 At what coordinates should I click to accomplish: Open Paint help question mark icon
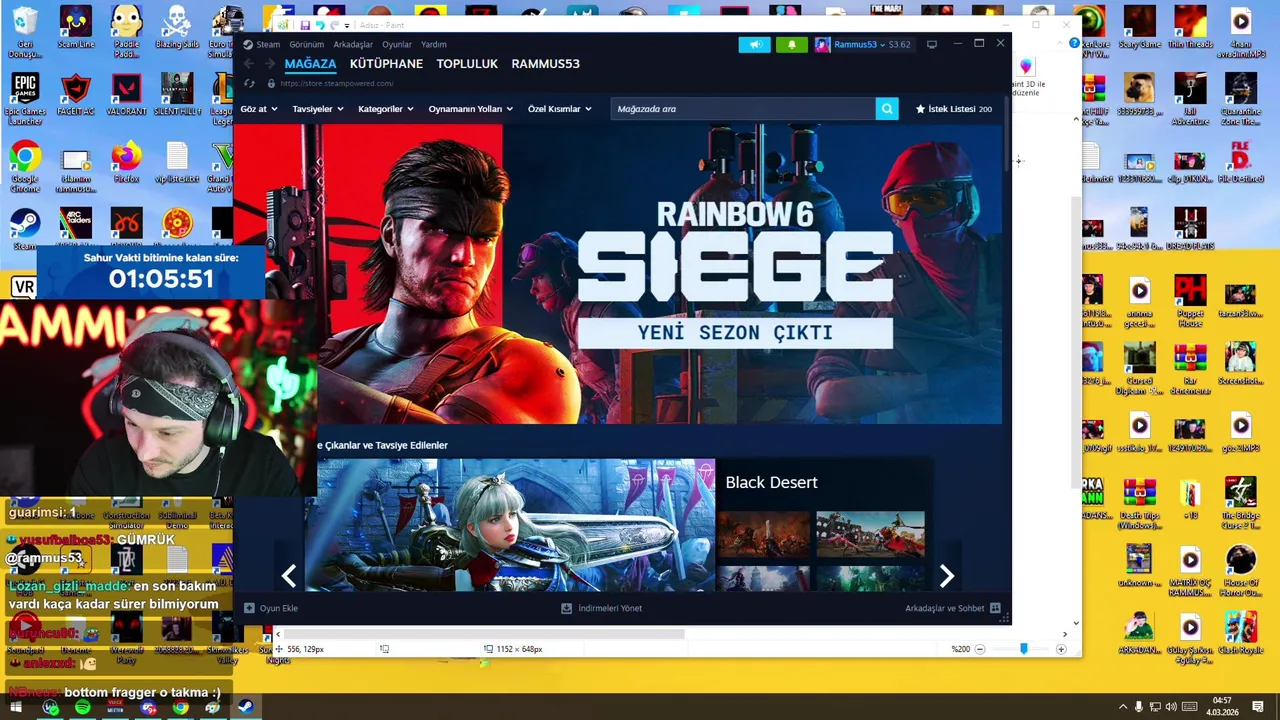point(1074,43)
